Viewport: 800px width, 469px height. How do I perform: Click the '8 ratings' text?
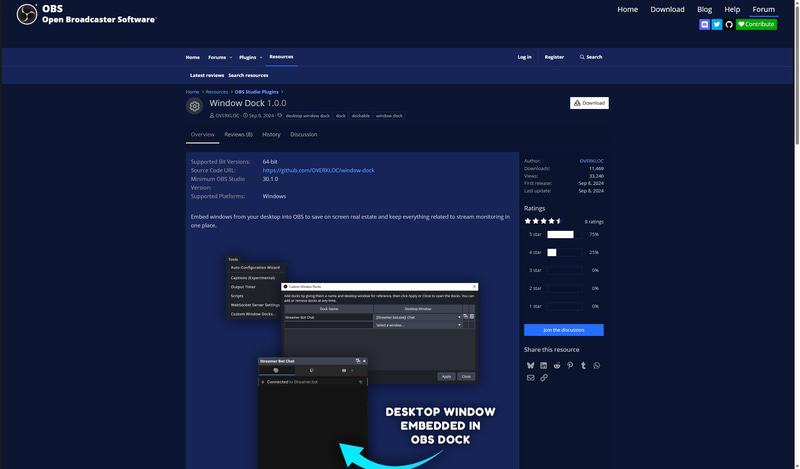pos(594,221)
